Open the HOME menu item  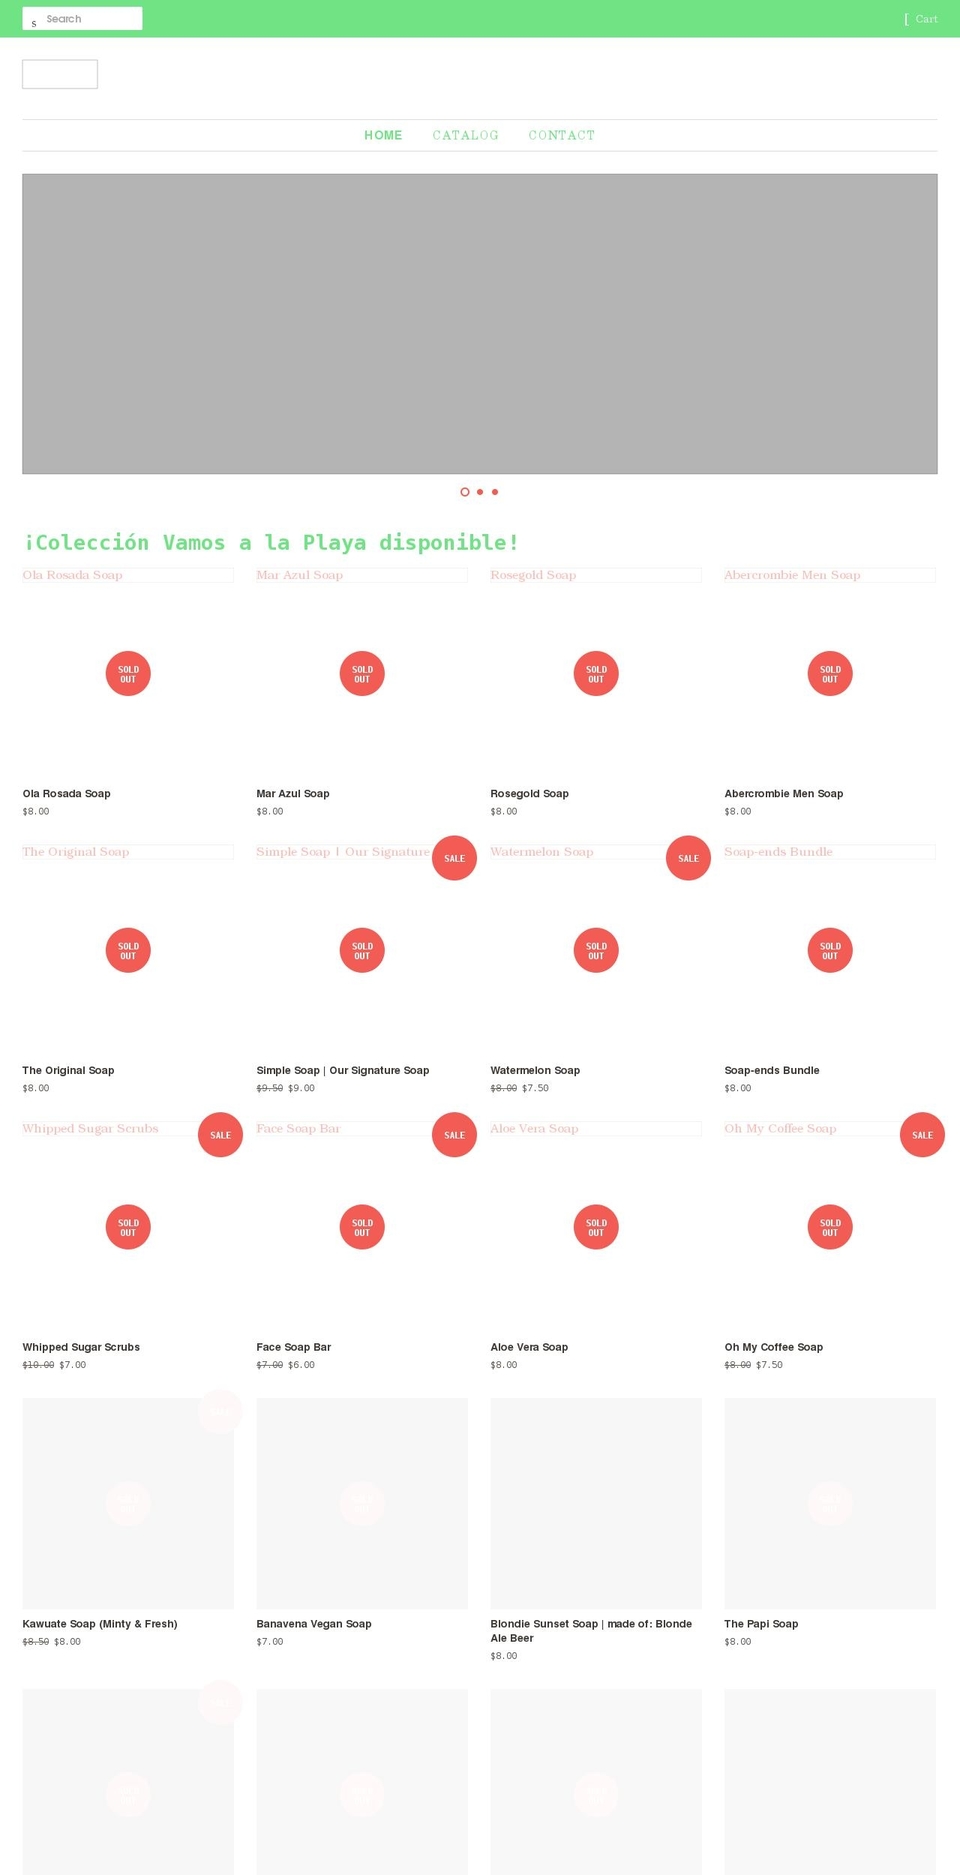[383, 135]
